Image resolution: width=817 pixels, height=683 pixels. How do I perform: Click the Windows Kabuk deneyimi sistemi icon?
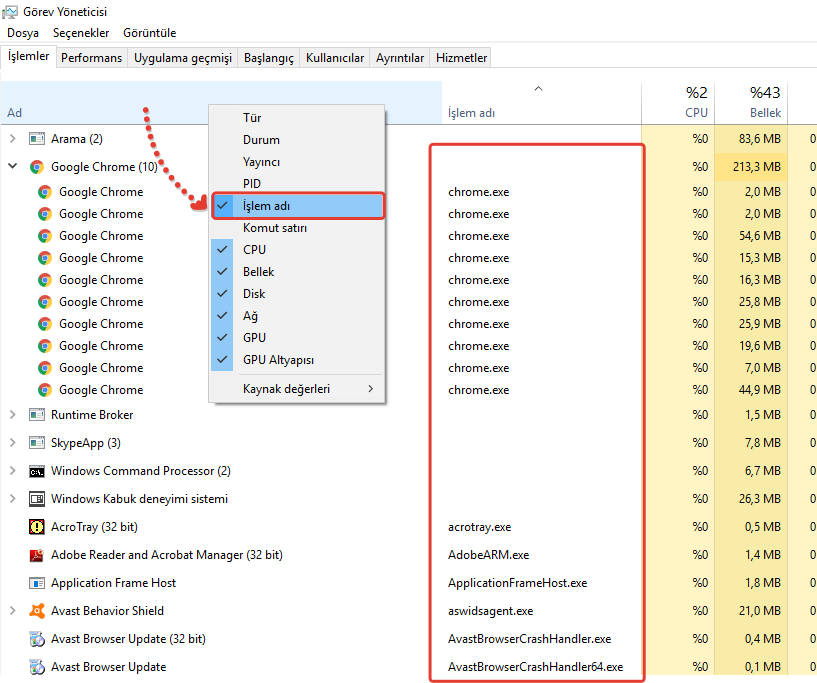coord(37,499)
